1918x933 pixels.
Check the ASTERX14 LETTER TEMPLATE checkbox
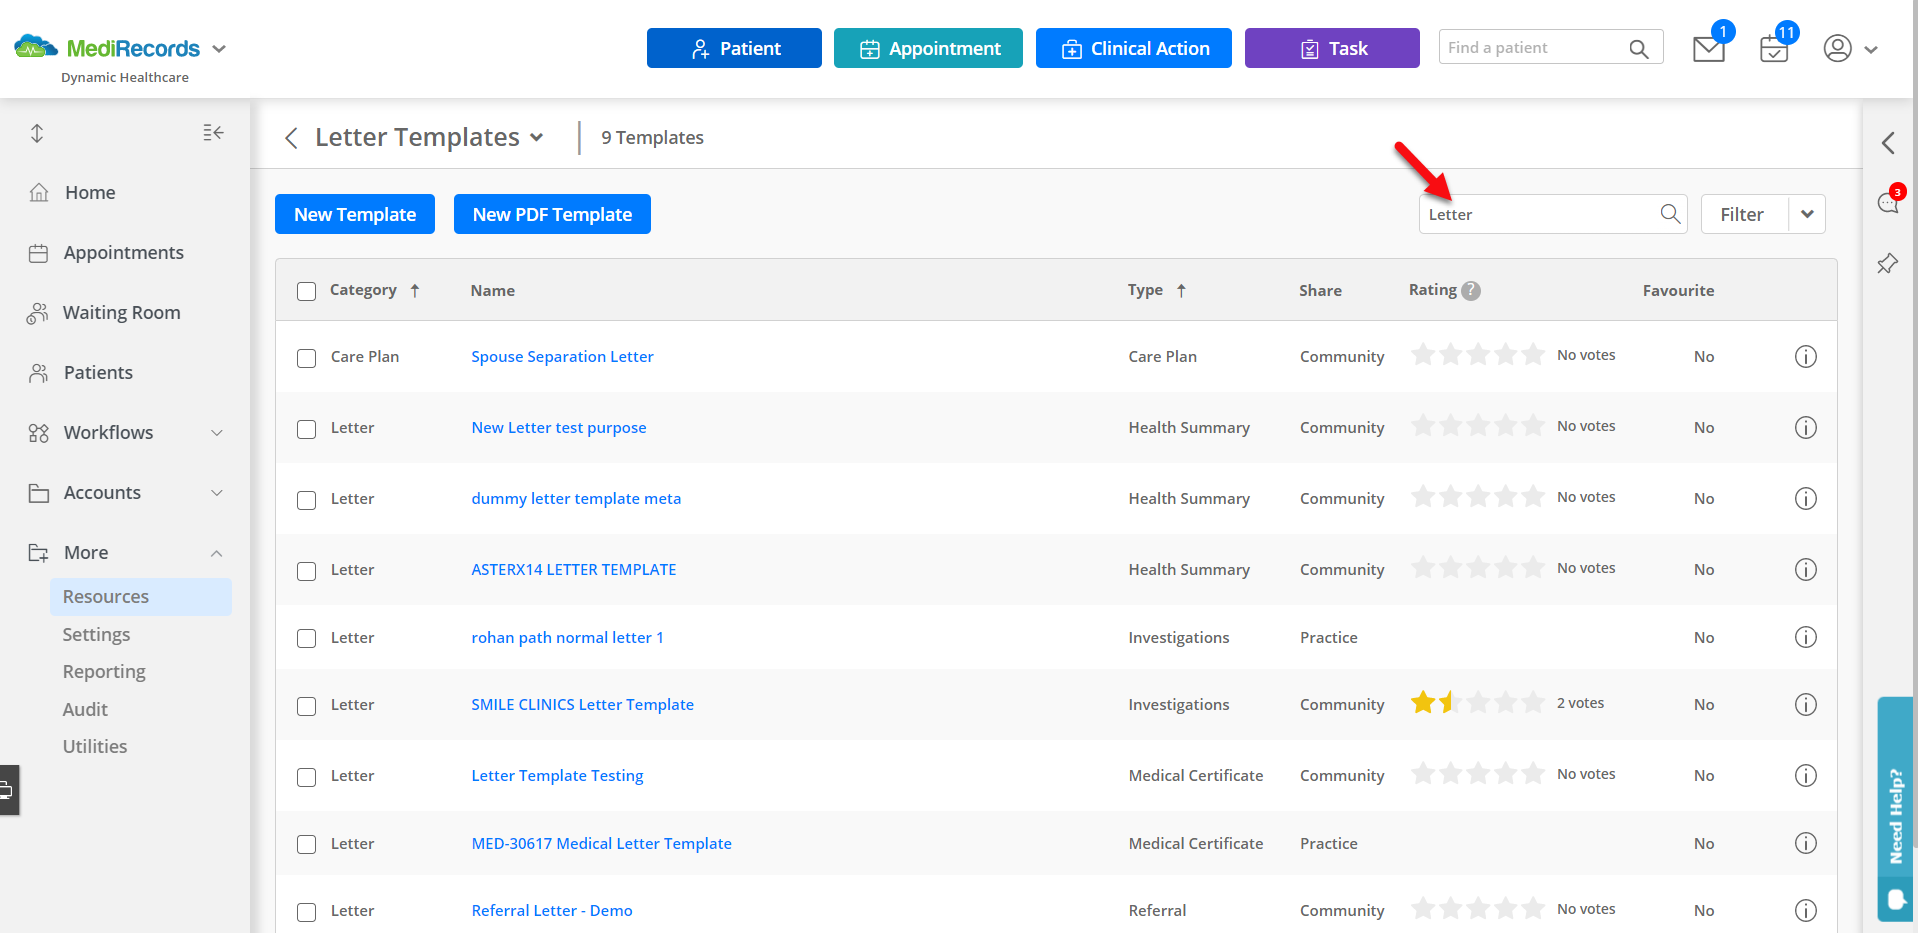(x=307, y=571)
